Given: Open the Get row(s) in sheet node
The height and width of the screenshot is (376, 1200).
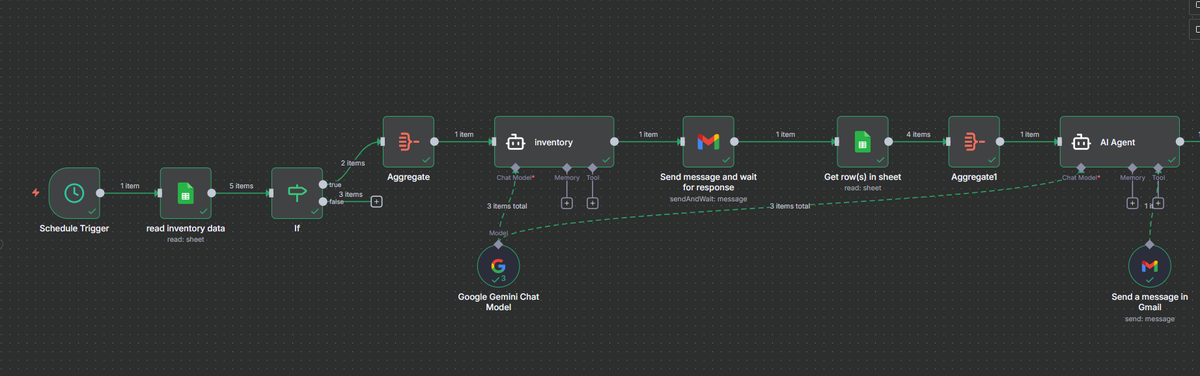Looking at the screenshot, I should (862, 142).
